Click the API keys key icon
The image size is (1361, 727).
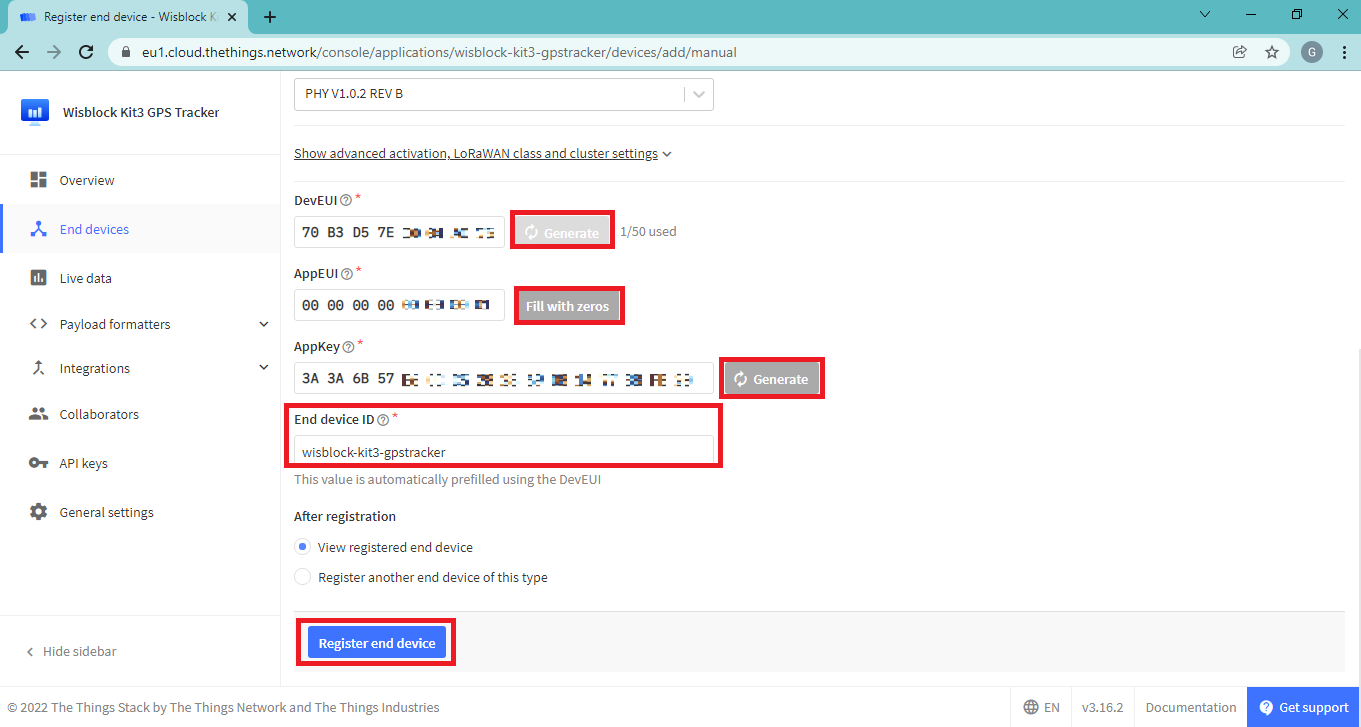(x=39, y=463)
